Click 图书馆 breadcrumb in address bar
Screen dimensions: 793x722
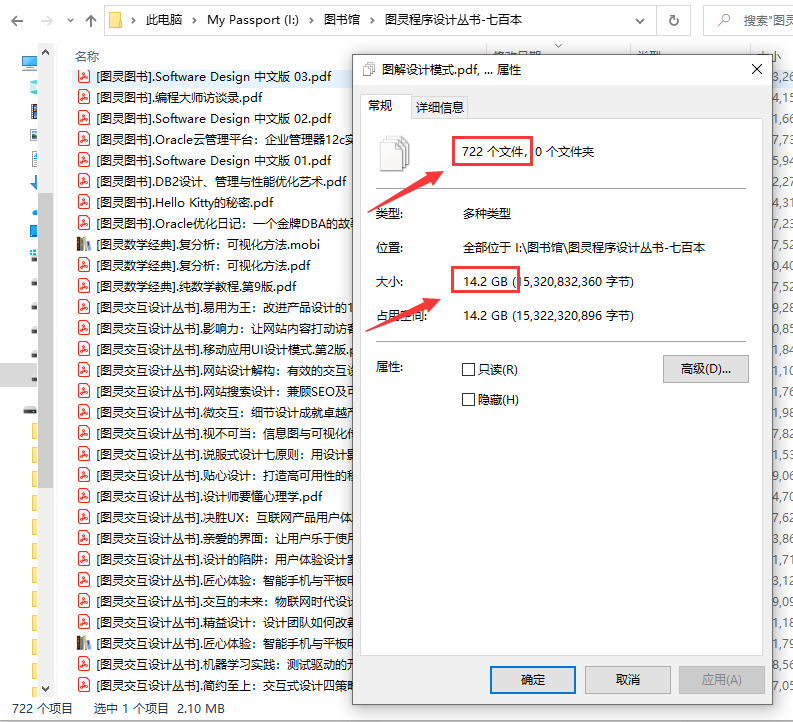[342, 20]
